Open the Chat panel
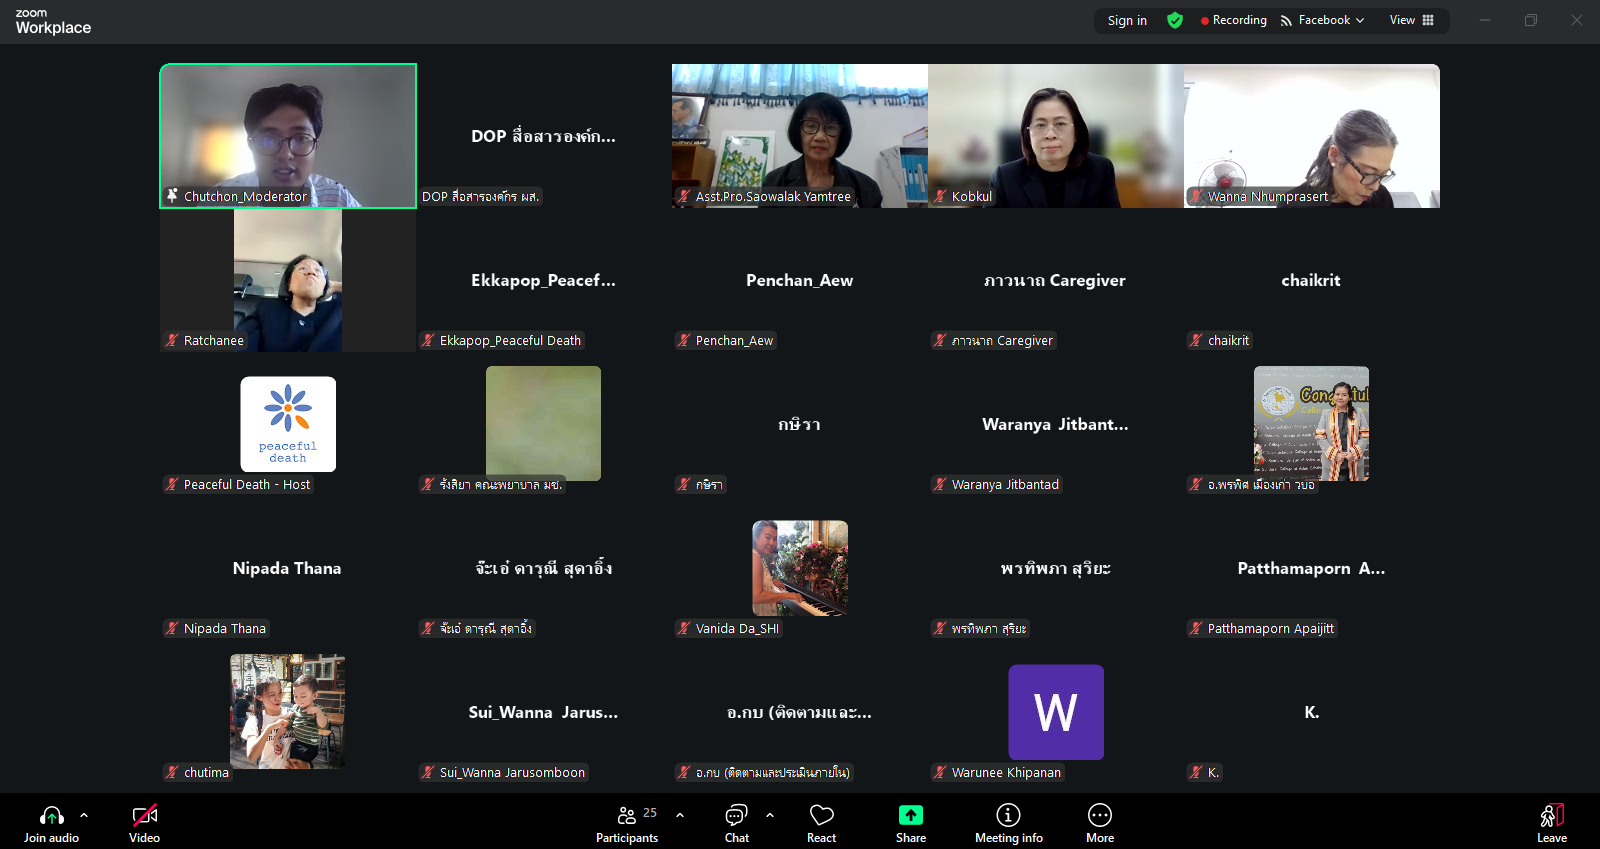The height and width of the screenshot is (849, 1600). [x=736, y=816]
